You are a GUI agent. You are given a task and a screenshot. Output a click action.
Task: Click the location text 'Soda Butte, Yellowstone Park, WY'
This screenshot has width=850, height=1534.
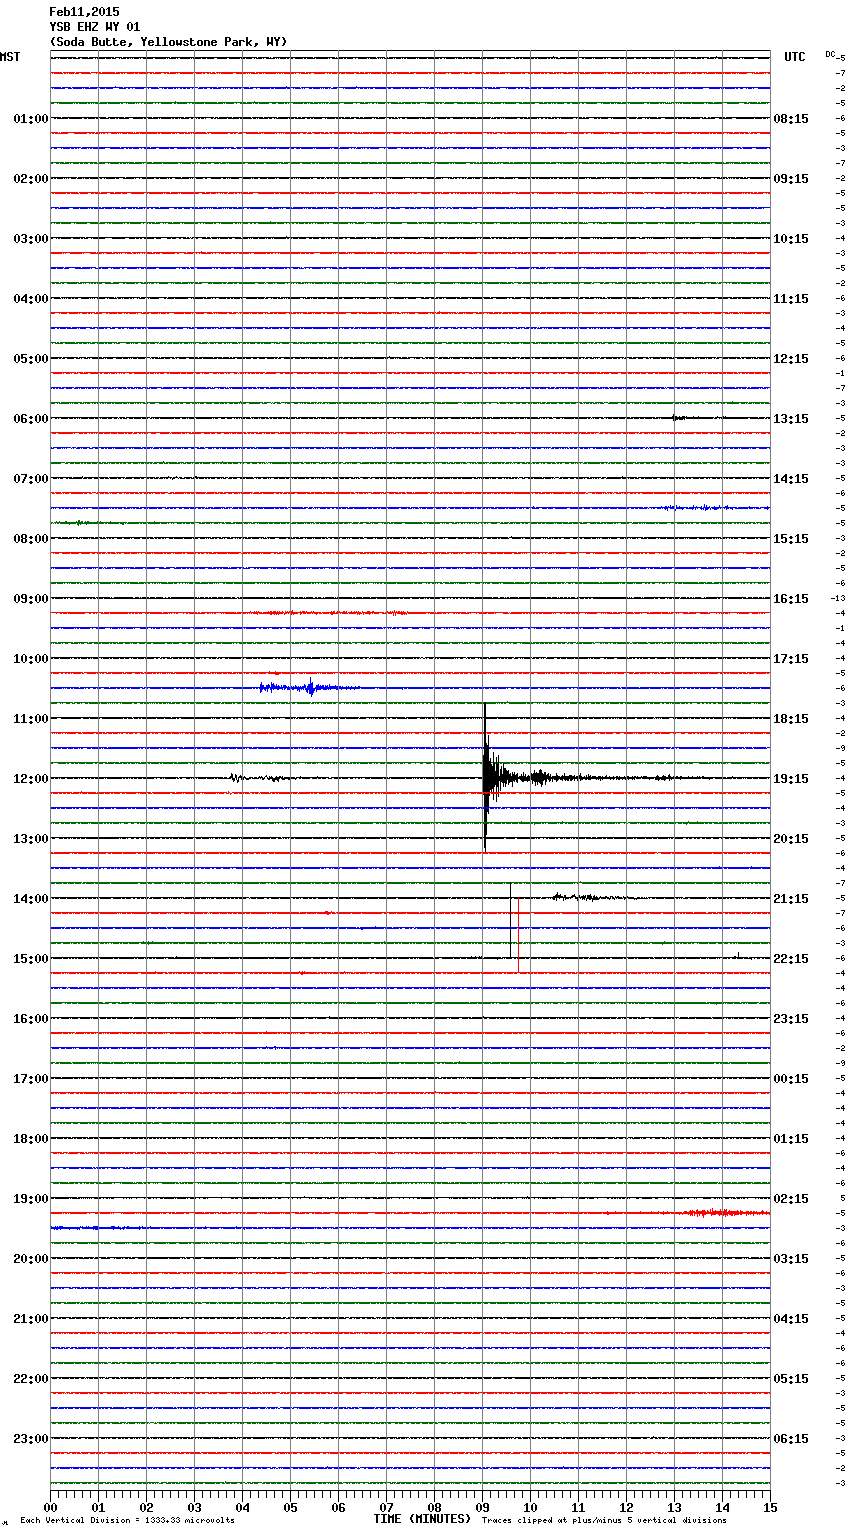pyautogui.click(x=168, y=42)
